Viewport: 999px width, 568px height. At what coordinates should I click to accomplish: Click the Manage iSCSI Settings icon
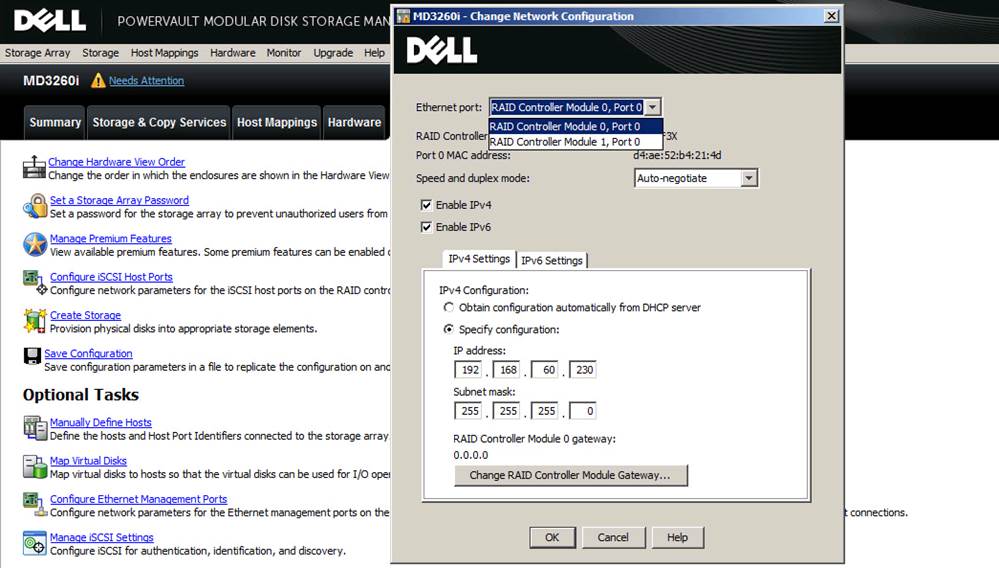click(35, 543)
